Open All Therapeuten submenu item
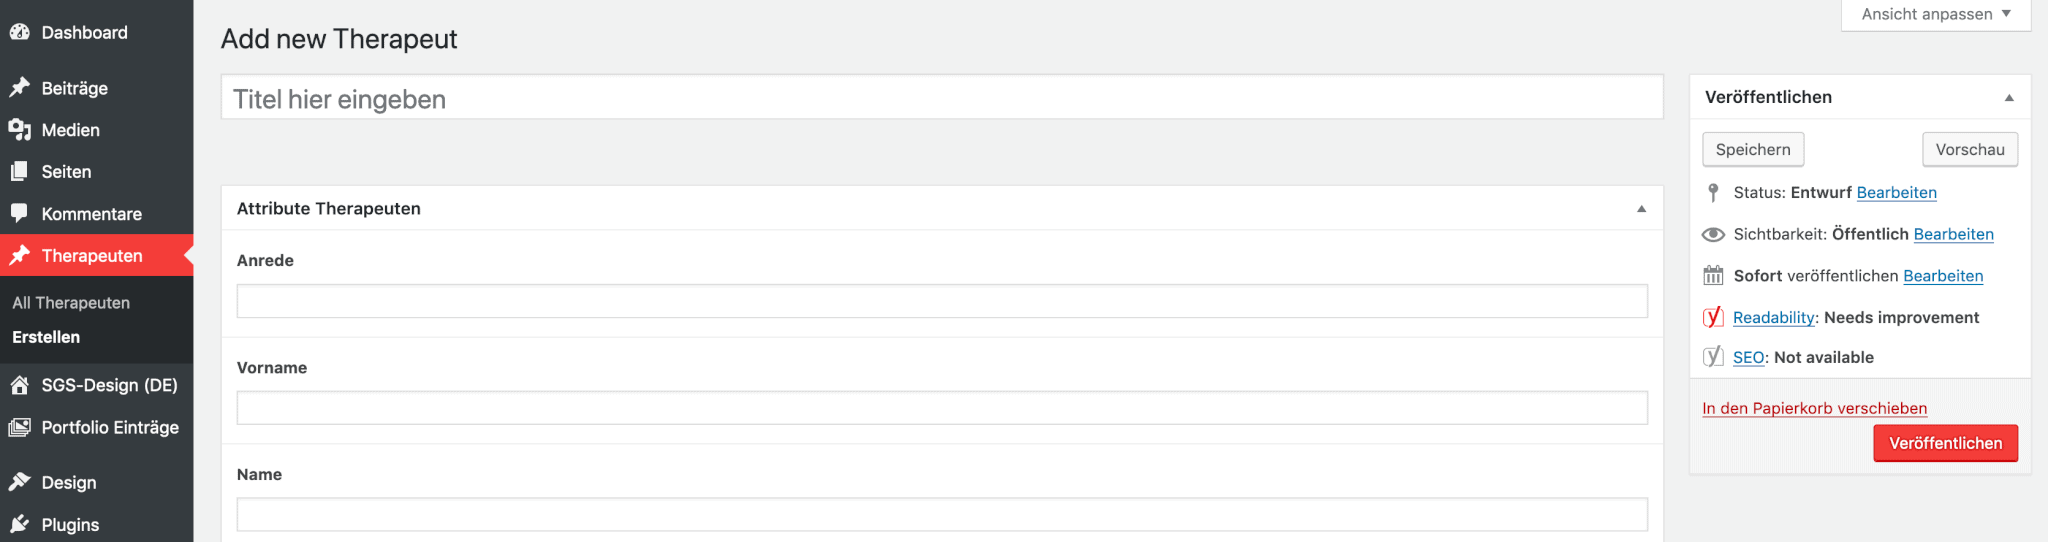The image size is (2048, 542). (x=71, y=303)
